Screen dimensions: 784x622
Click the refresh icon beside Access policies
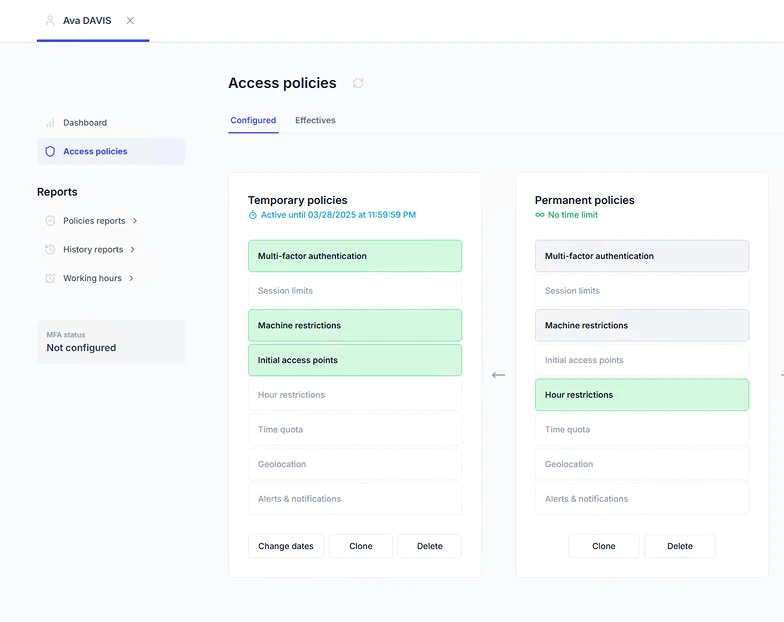pos(358,83)
